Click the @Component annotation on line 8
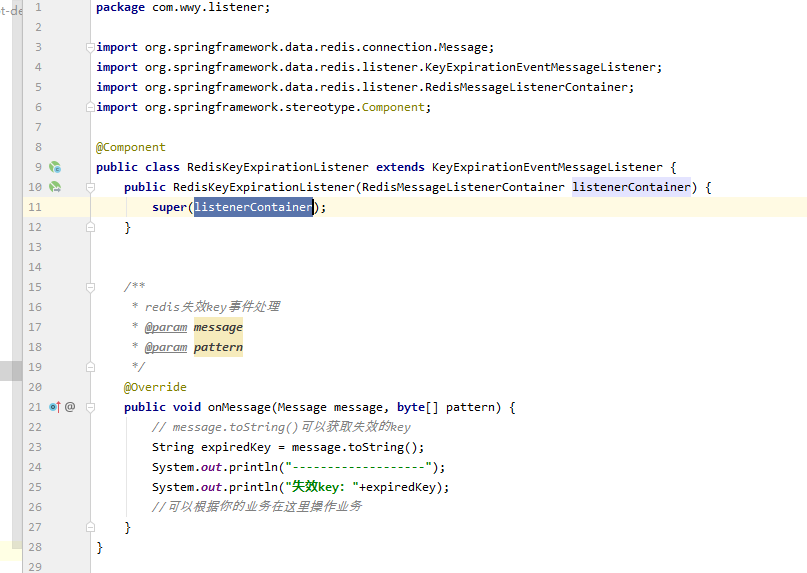Viewport: 807px width, 573px height. 131,147
